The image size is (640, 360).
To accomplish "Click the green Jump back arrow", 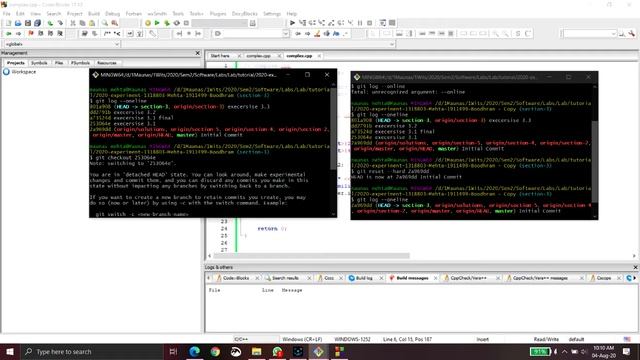I will [9, 33].
